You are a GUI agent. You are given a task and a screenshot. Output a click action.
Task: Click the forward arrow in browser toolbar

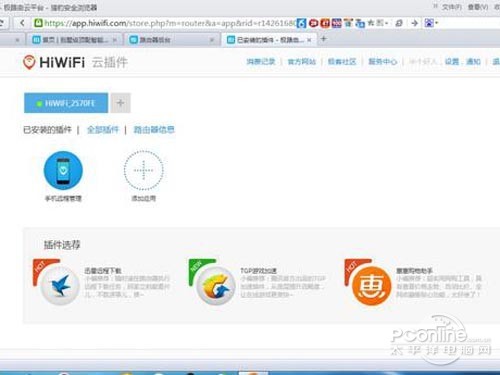[x=414, y=23]
